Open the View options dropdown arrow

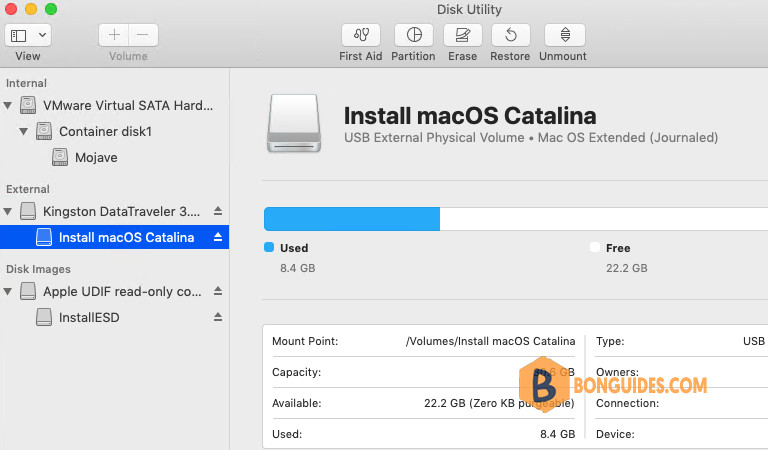[x=43, y=35]
